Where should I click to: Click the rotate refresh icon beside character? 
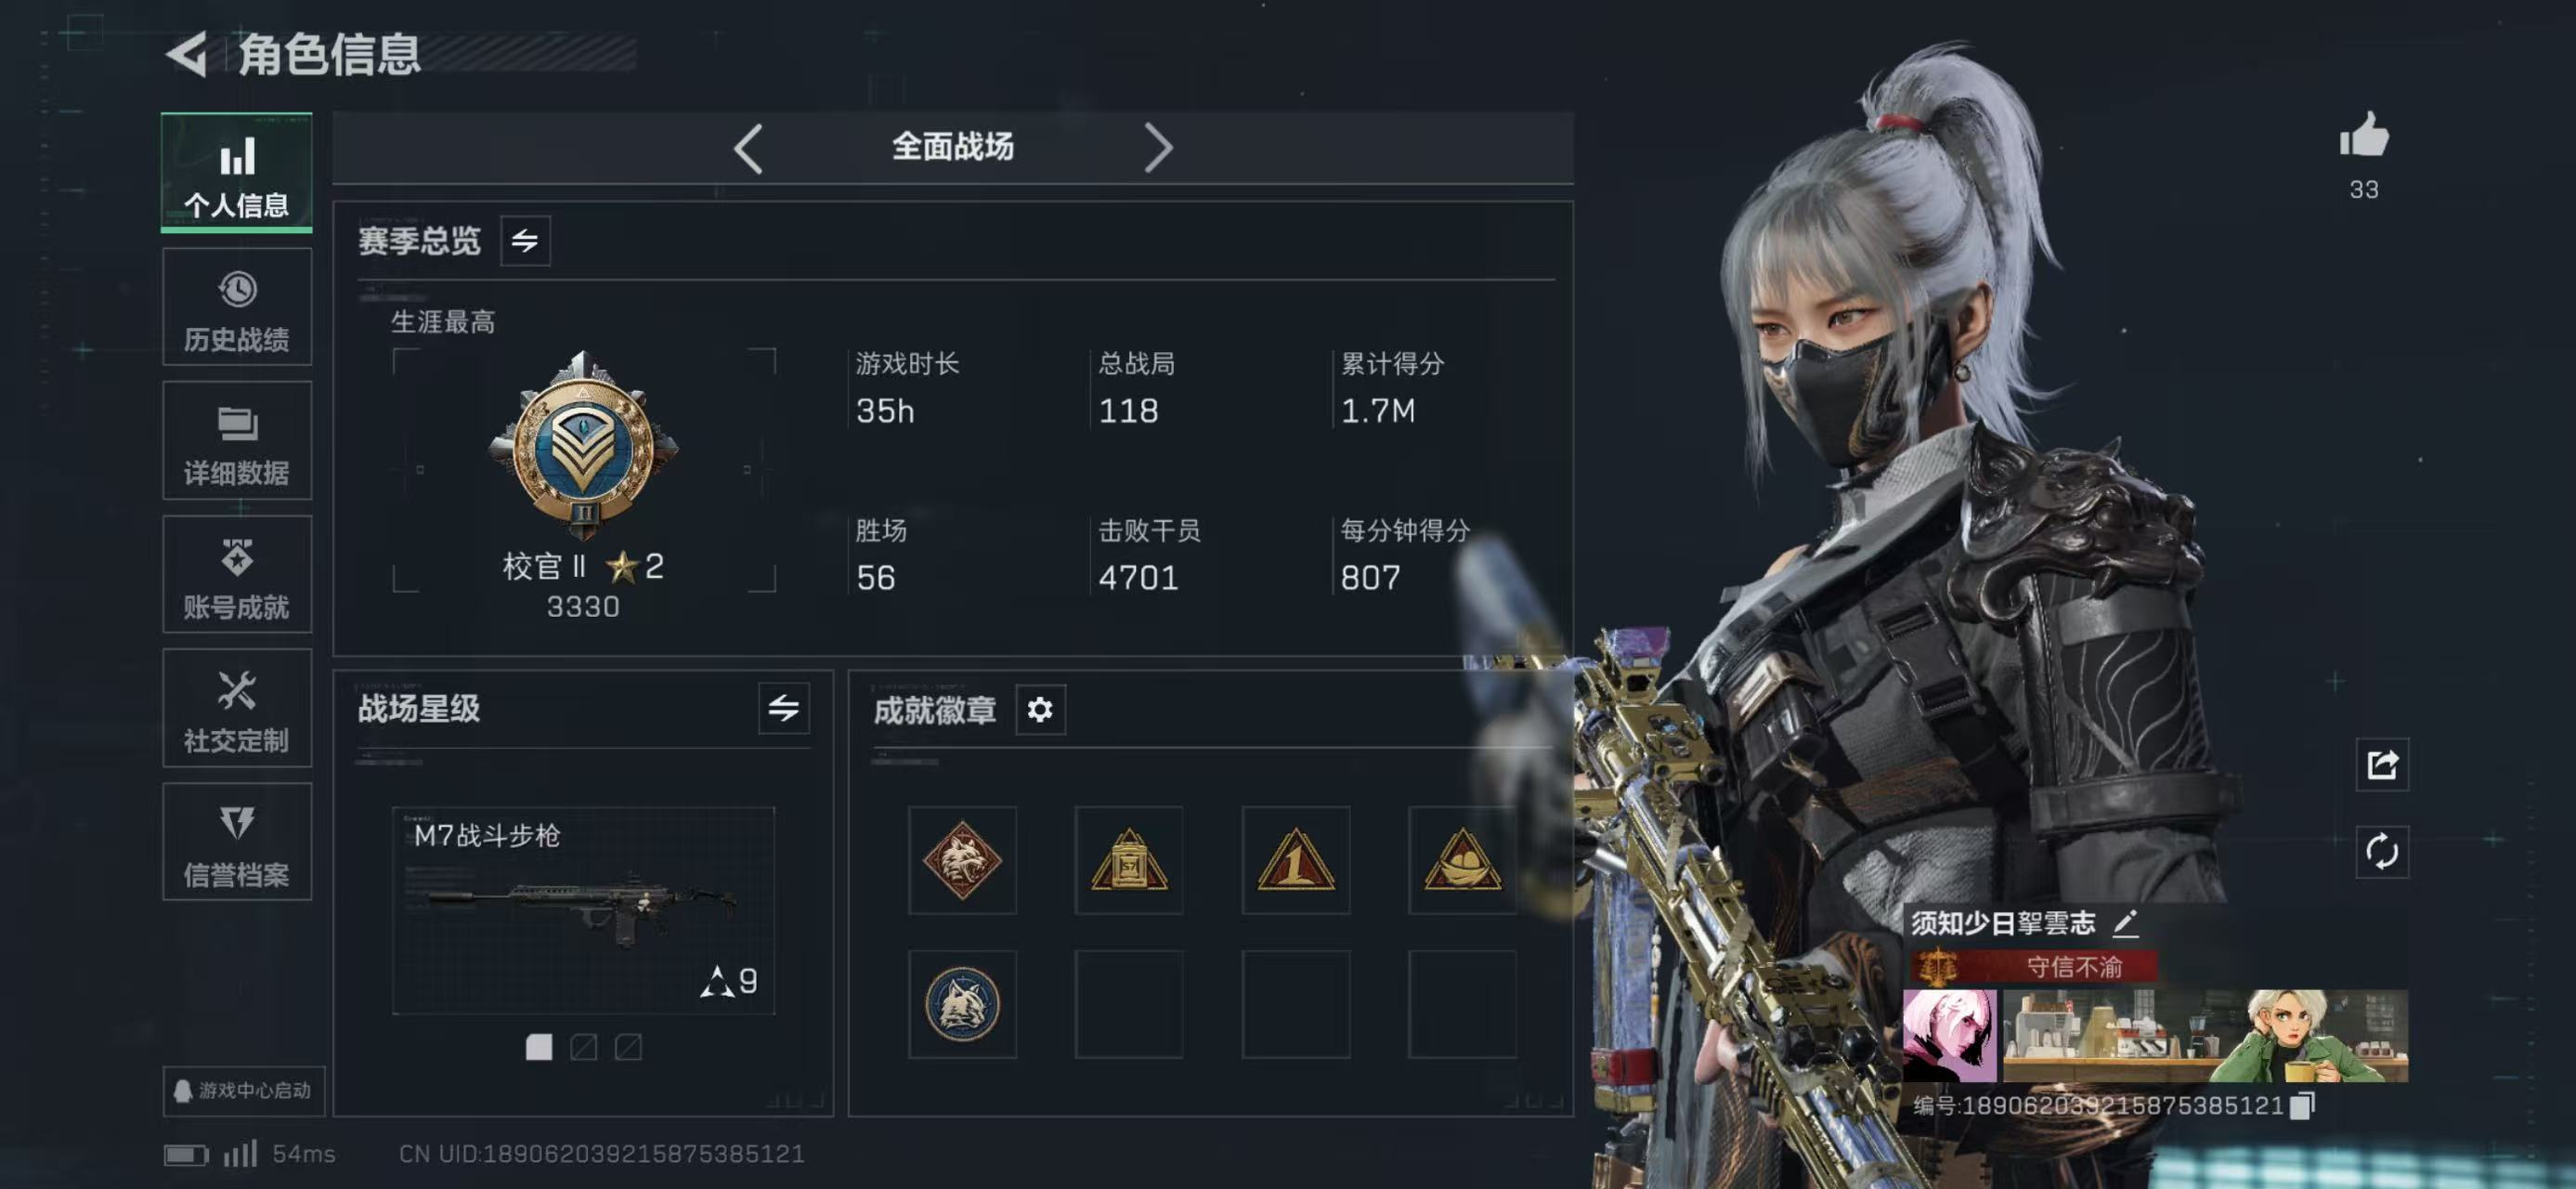tap(2382, 852)
